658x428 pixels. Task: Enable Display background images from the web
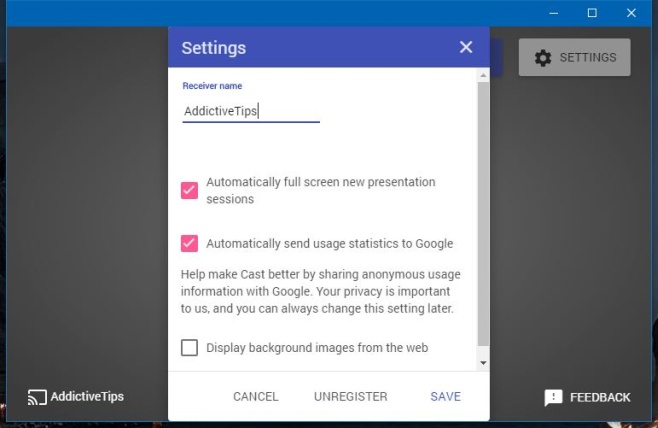[x=189, y=347]
